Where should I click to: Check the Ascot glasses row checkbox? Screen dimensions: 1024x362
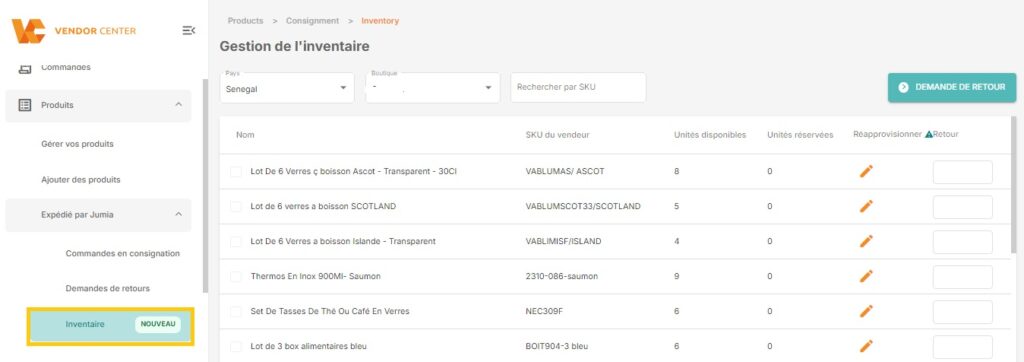pyautogui.click(x=236, y=171)
